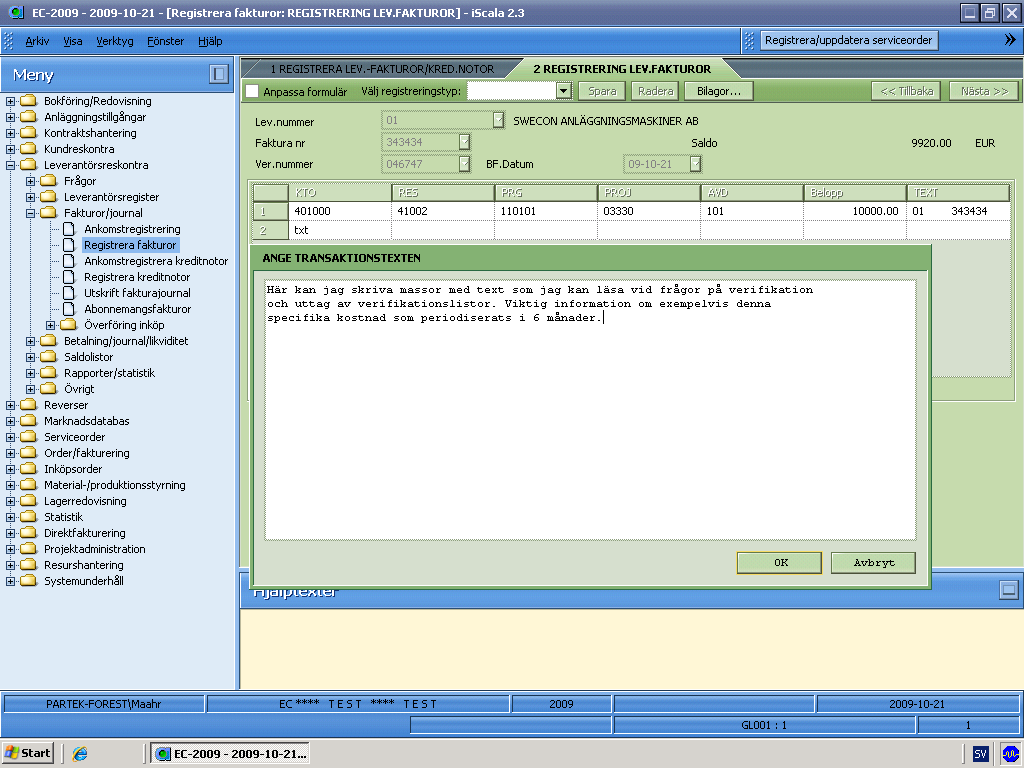Click the toolbar overflow chevron icon
Viewport: 1024px width, 768px height.
pyautogui.click(x=1010, y=40)
